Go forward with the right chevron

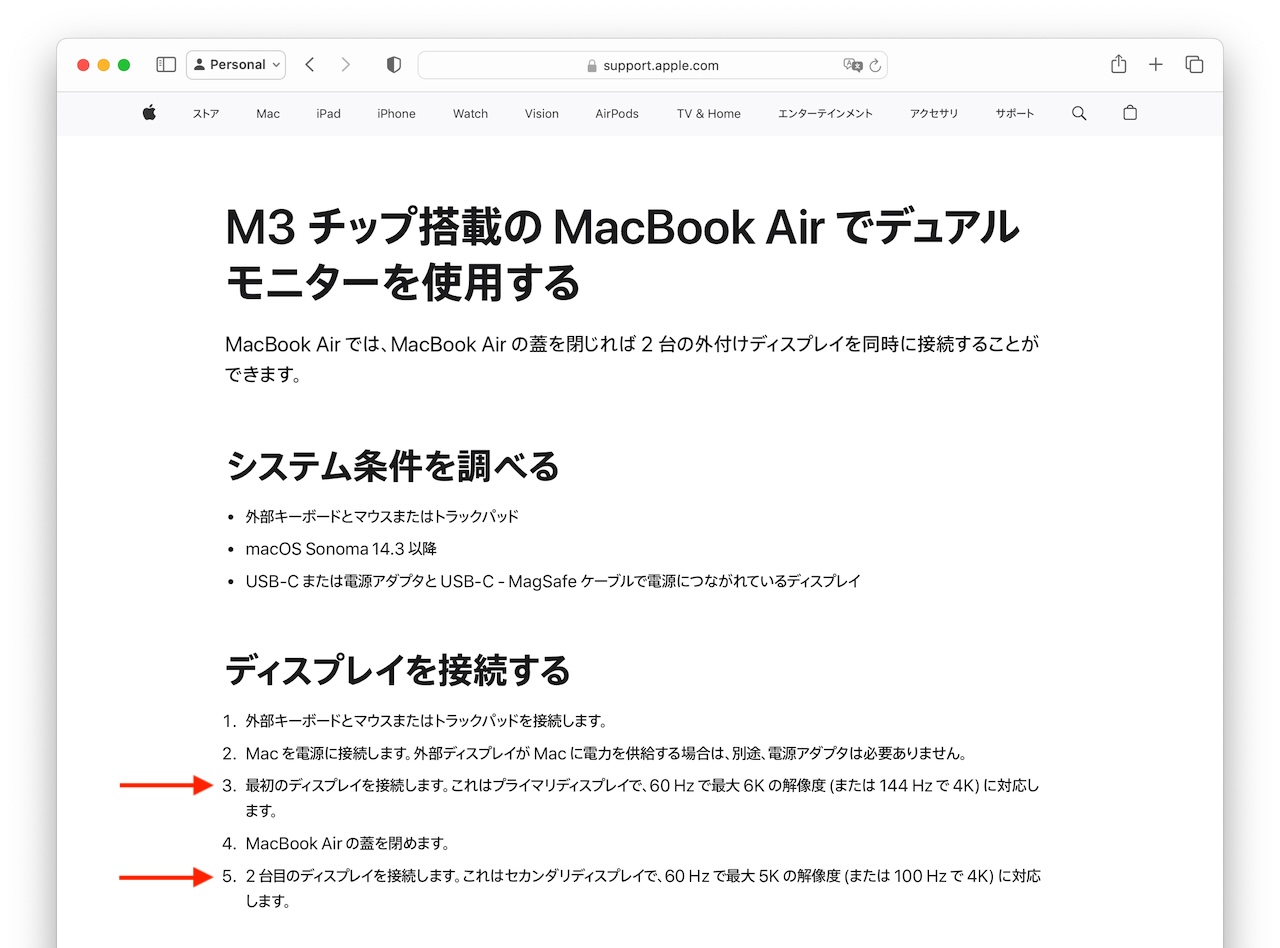pyautogui.click(x=346, y=65)
